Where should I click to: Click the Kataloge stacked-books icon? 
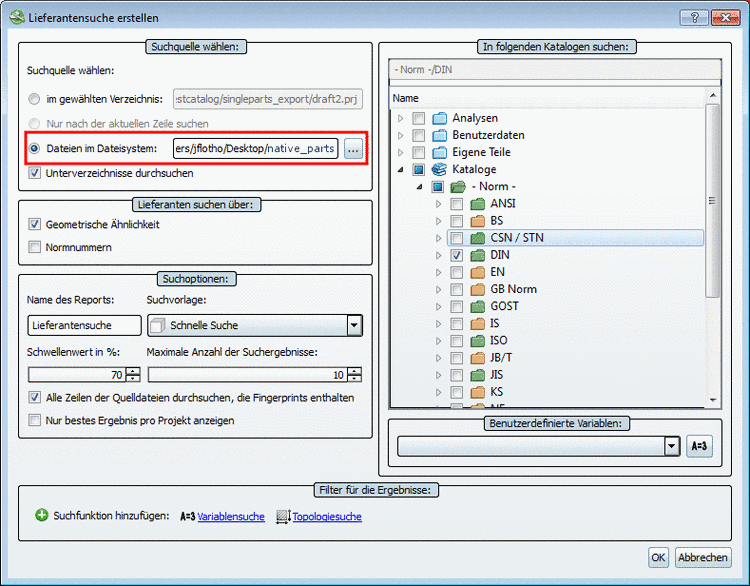pyautogui.click(x=439, y=169)
